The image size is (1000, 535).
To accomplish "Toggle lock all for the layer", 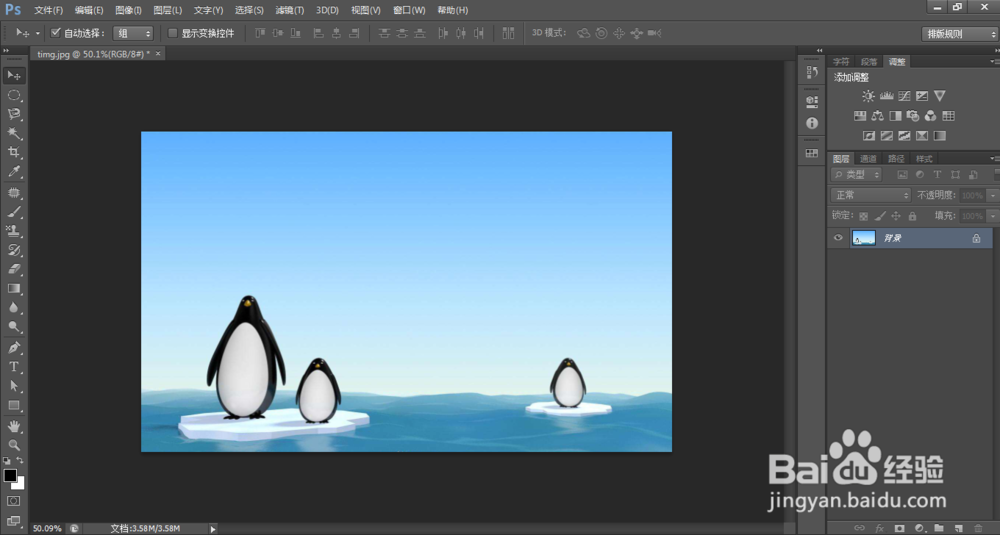I will coord(913,216).
